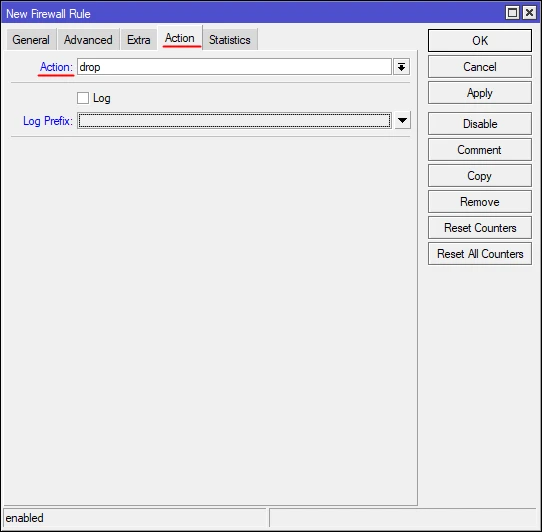
Task: Click the enabled status text
Action: tap(25, 518)
